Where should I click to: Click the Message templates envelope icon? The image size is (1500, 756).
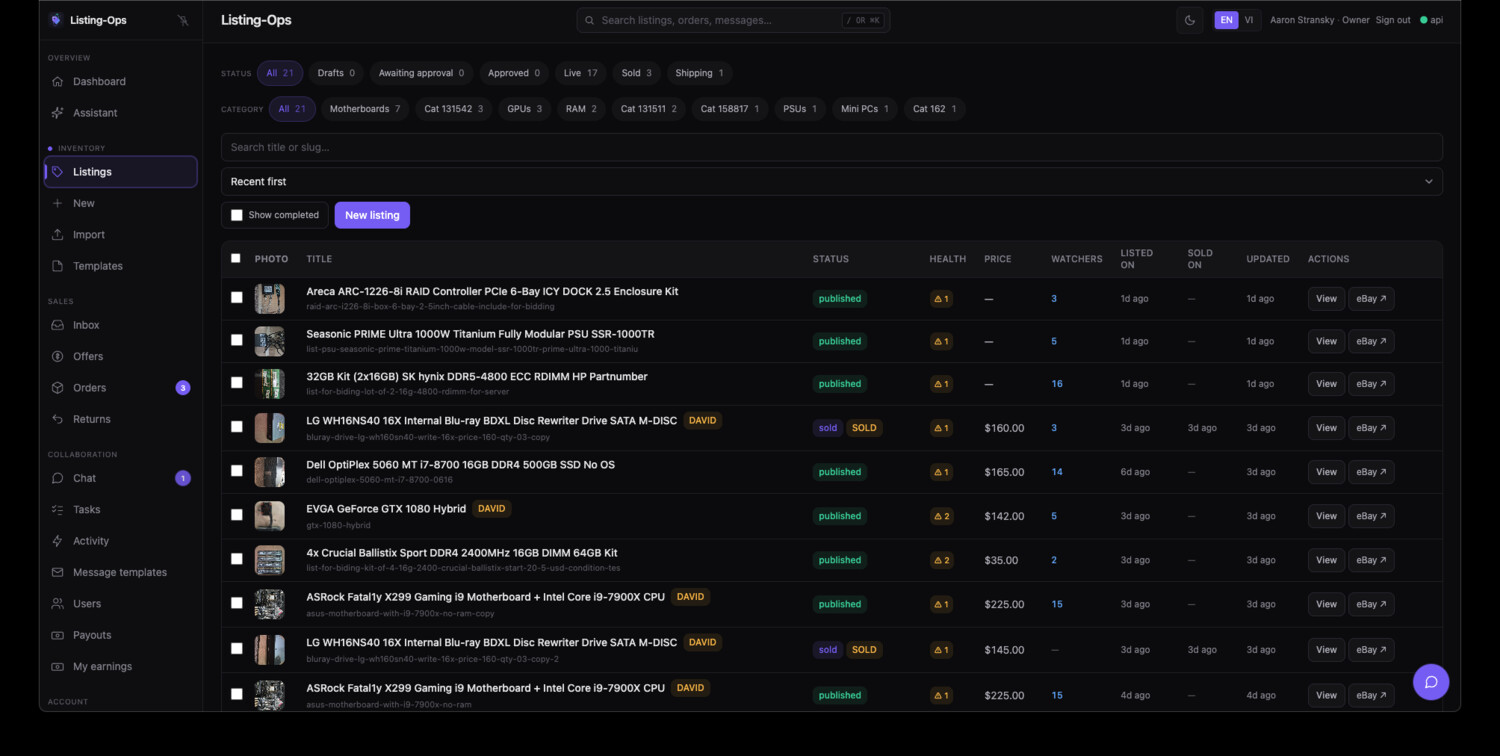58,572
